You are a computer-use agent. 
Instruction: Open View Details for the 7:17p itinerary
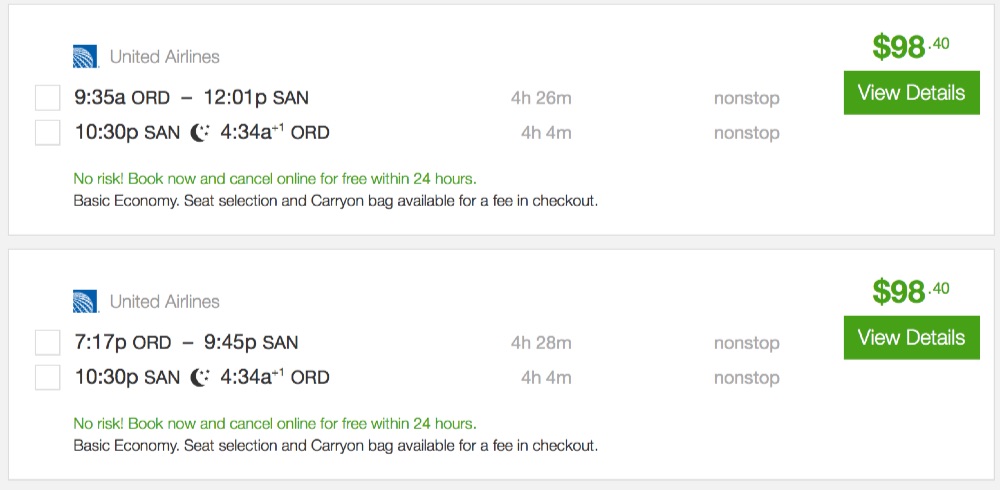pyautogui.click(x=911, y=338)
